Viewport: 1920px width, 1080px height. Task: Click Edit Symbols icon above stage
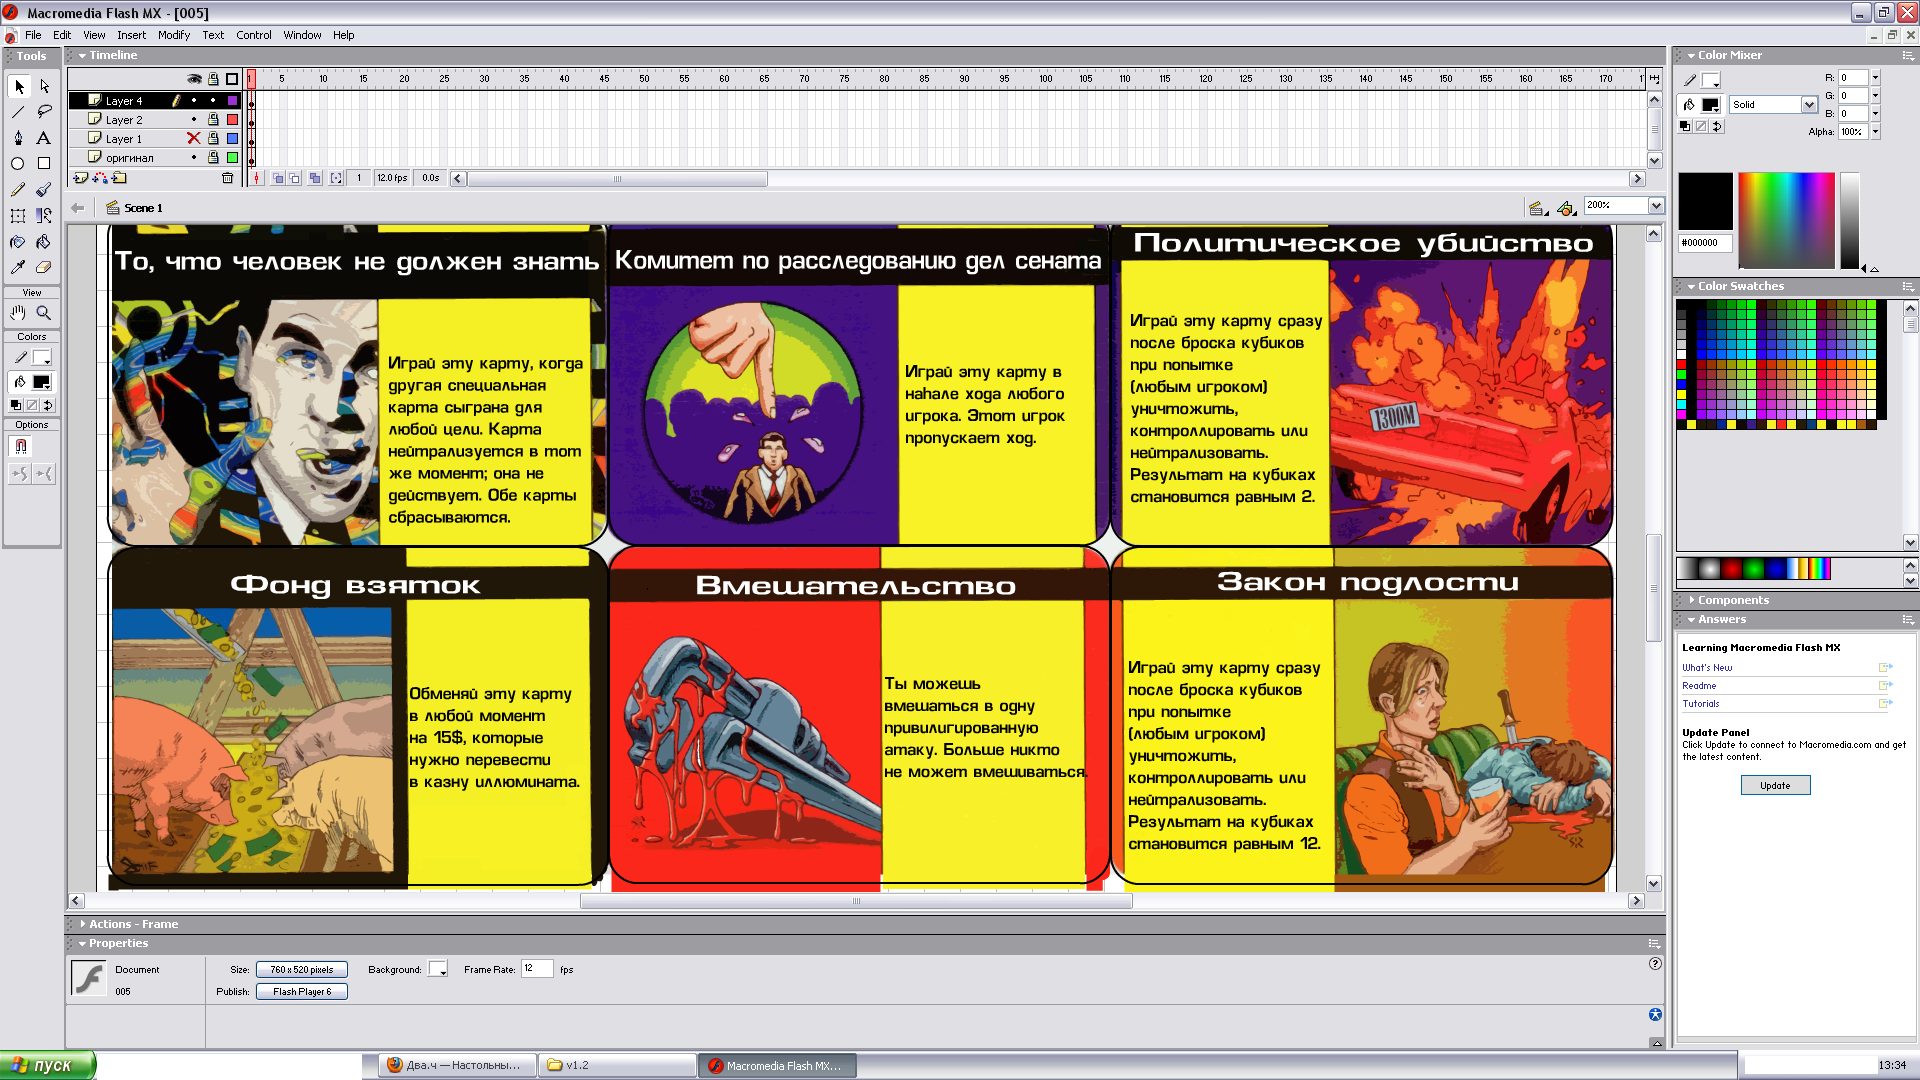point(1567,208)
